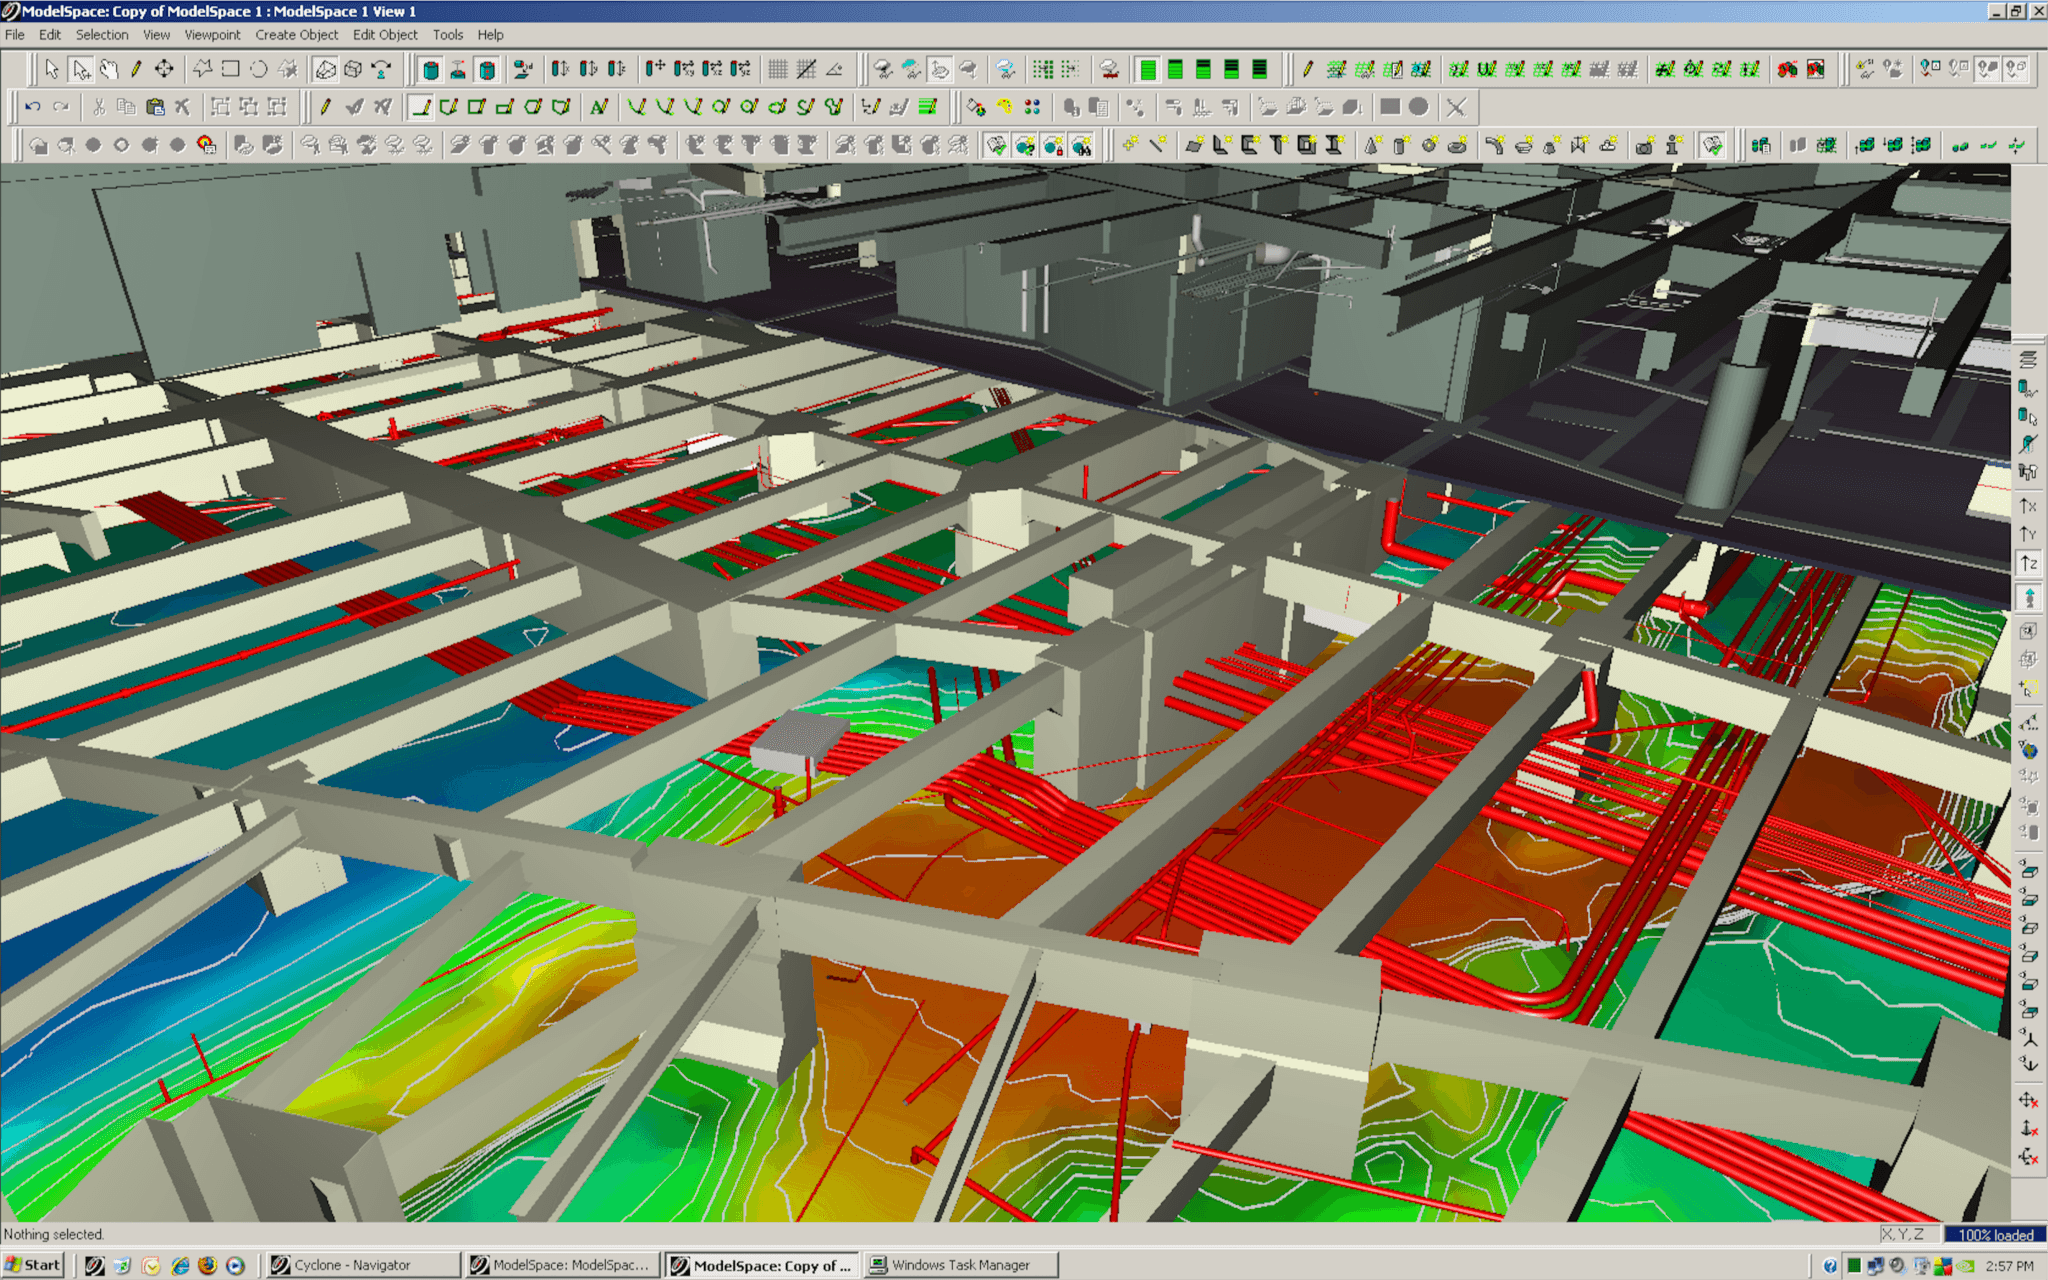This screenshot has width=2048, height=1280.
Task: Toggle Multi-Pick Mode cursor
Action: click(80, 69)
